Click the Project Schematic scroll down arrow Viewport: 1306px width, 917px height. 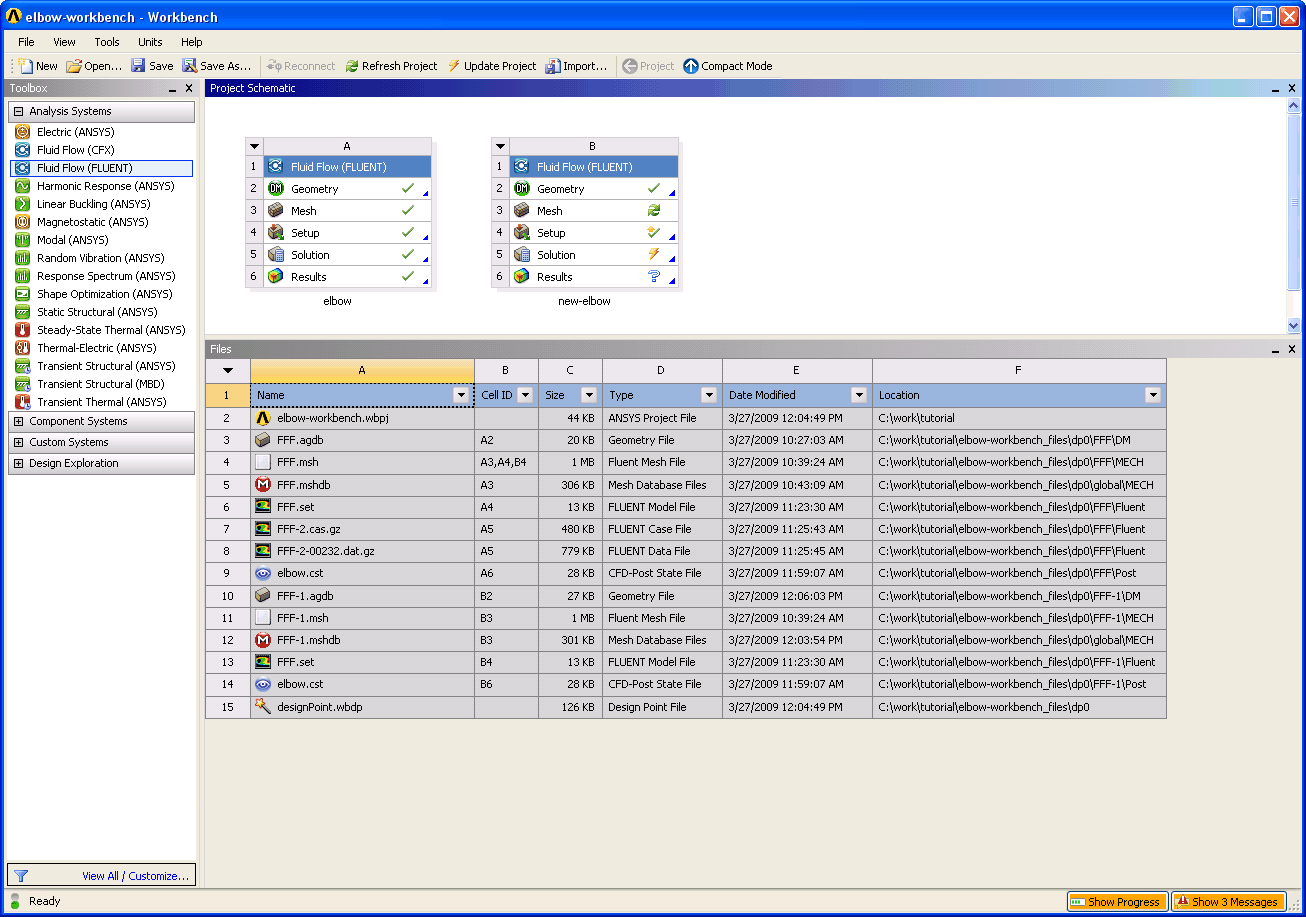tap(1293, 325)
